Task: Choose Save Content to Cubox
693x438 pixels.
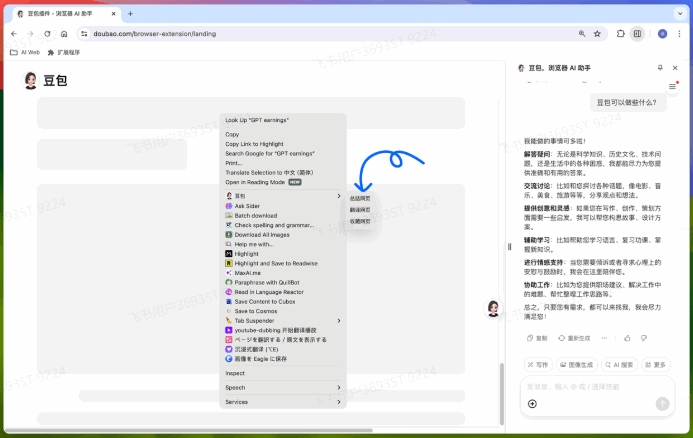Action: [283, 301]
